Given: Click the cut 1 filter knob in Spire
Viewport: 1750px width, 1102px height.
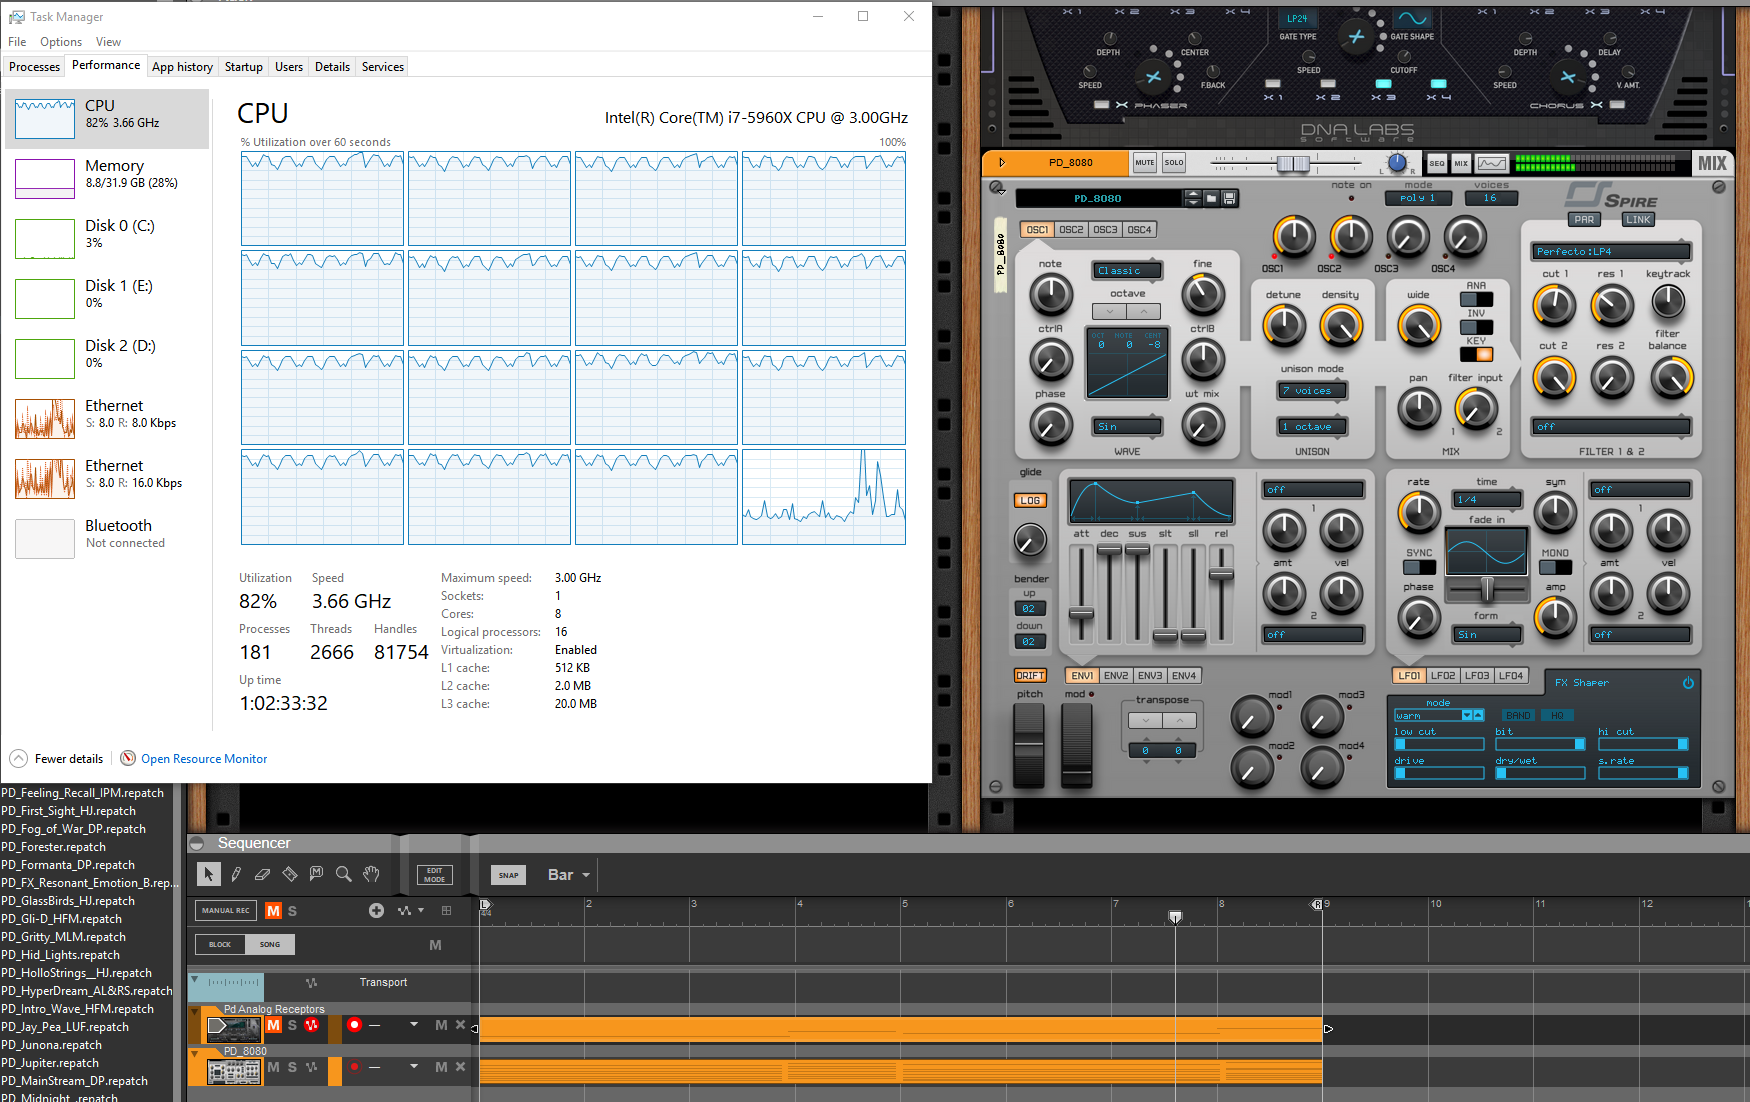Looking at the screenshot, I should pos(1554,305).
